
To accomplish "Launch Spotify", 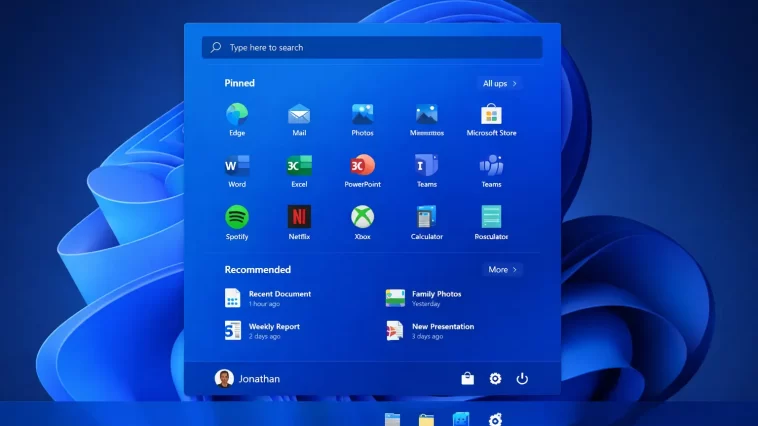I will click(237, 223).
